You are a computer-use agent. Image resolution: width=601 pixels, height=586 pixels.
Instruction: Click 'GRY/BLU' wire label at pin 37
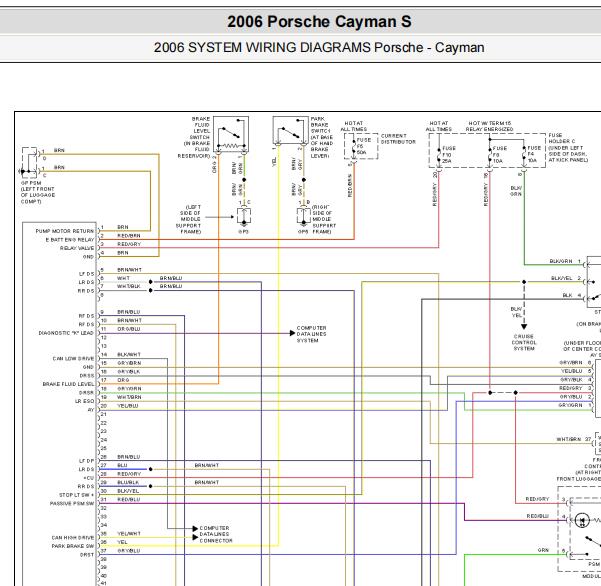[129, 551]
